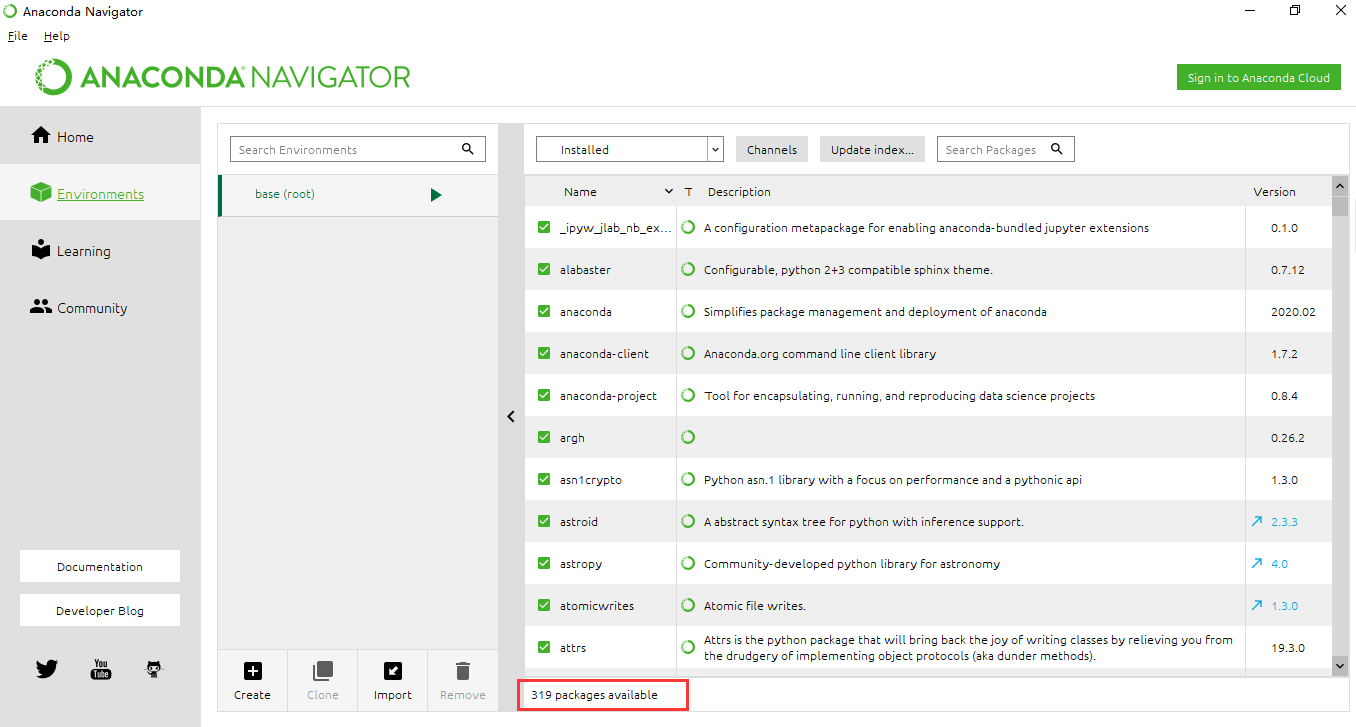Click the anaconda-project package name
Viewport: 1356px width, 727px height.
coord(608,396)
